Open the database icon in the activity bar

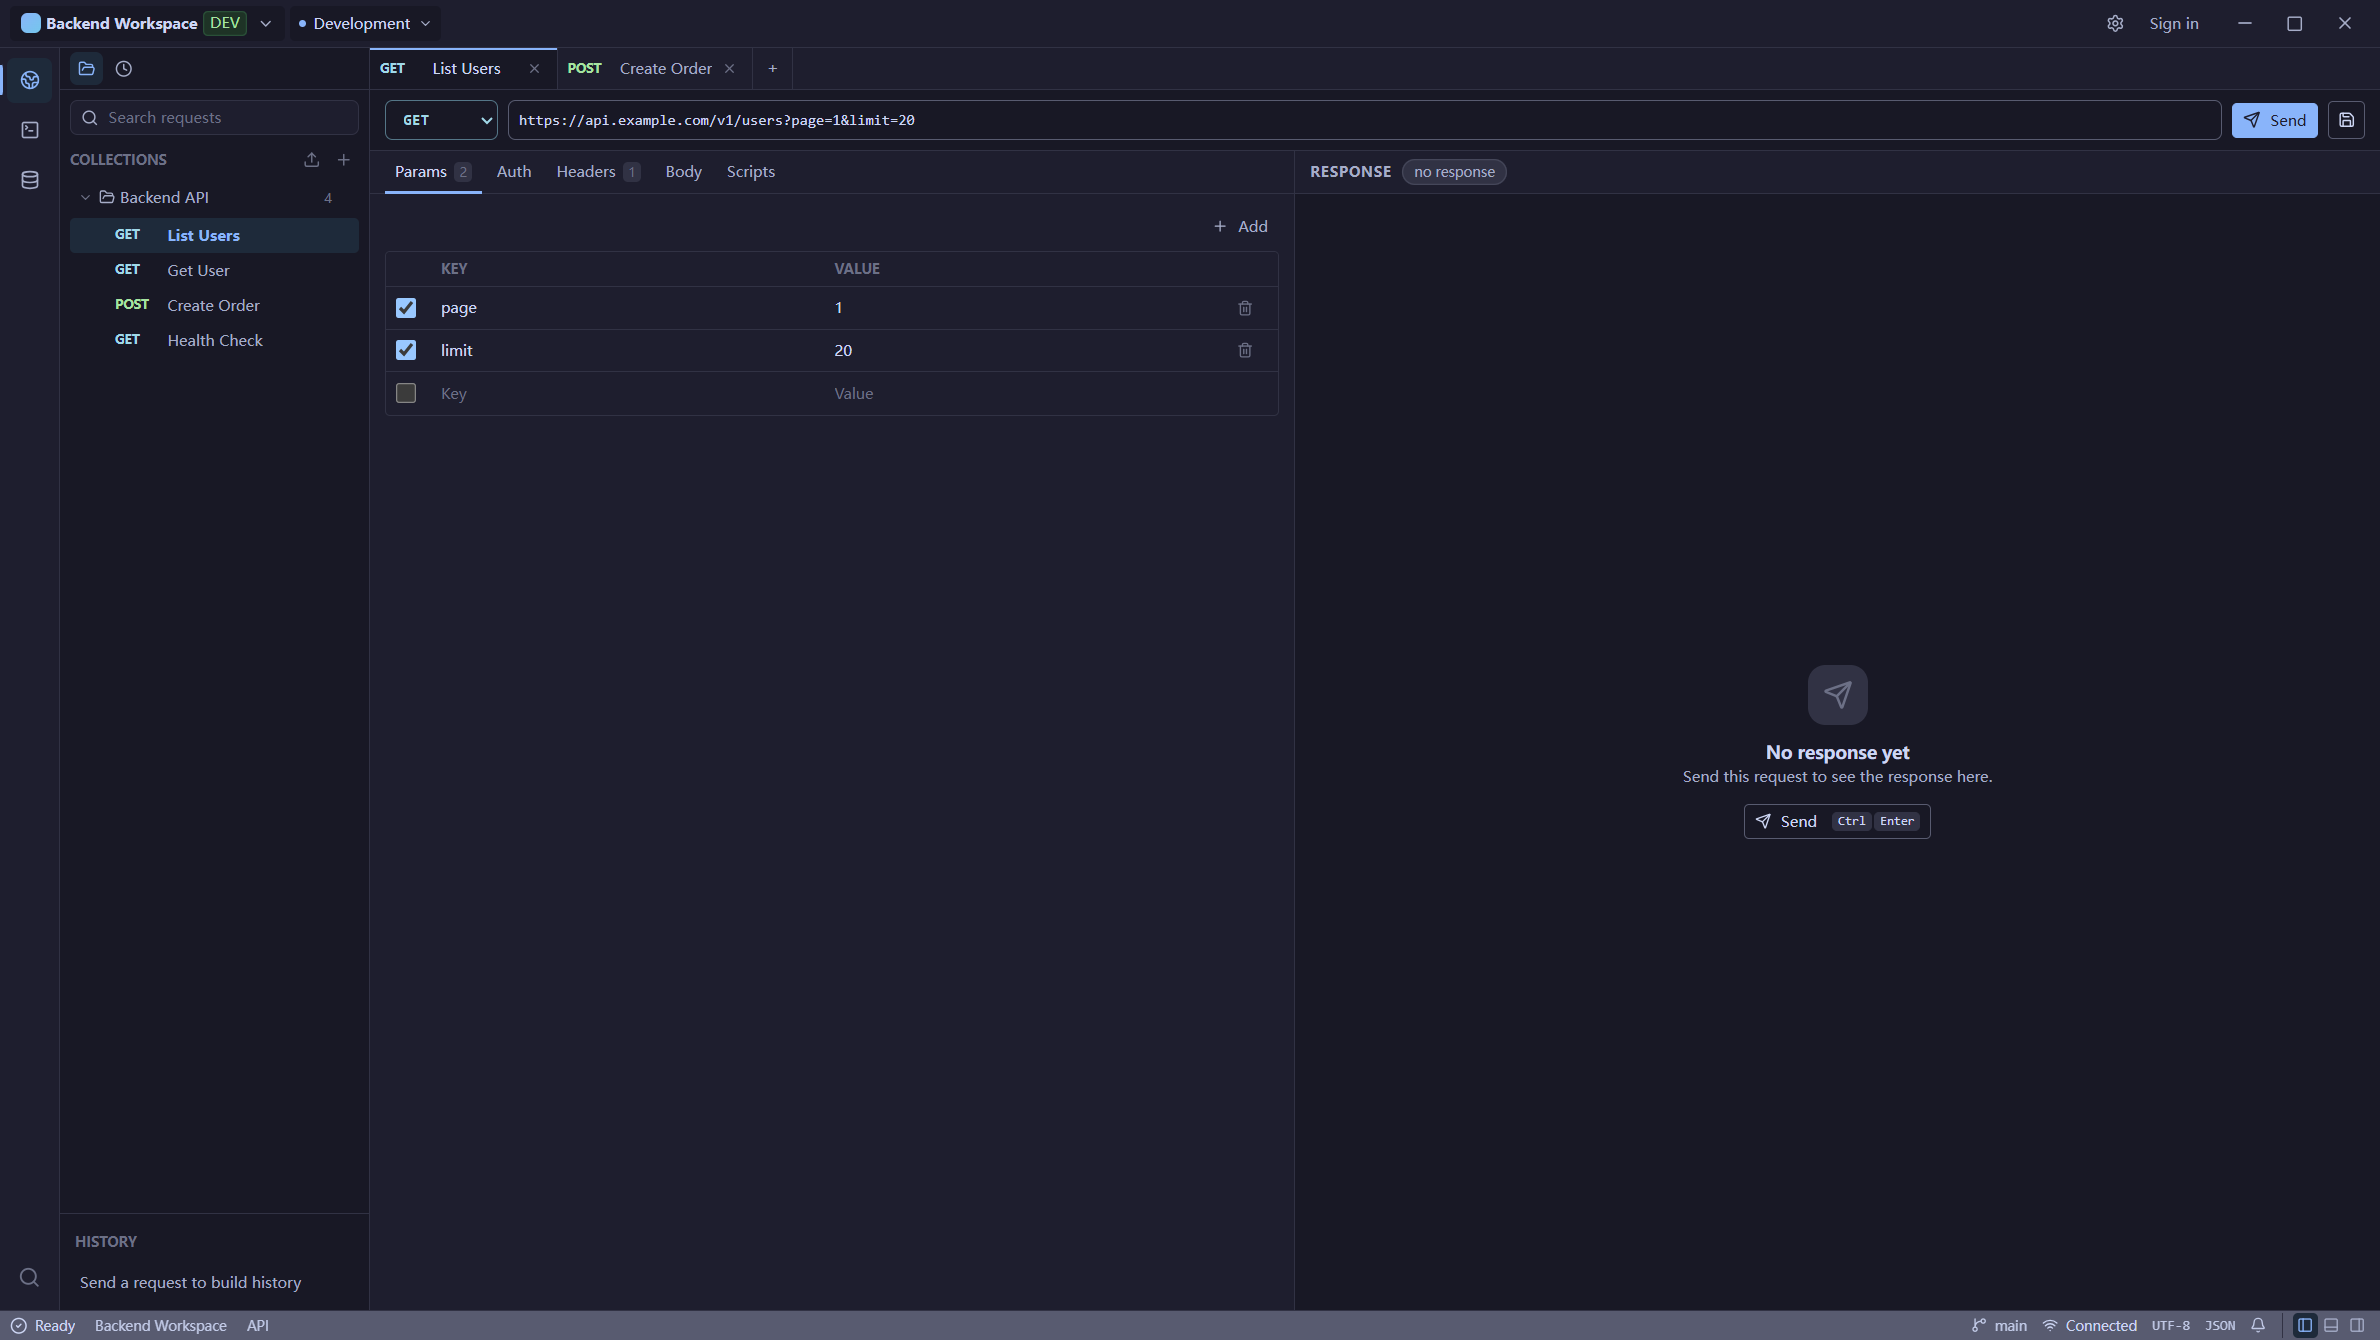[30, 180]
